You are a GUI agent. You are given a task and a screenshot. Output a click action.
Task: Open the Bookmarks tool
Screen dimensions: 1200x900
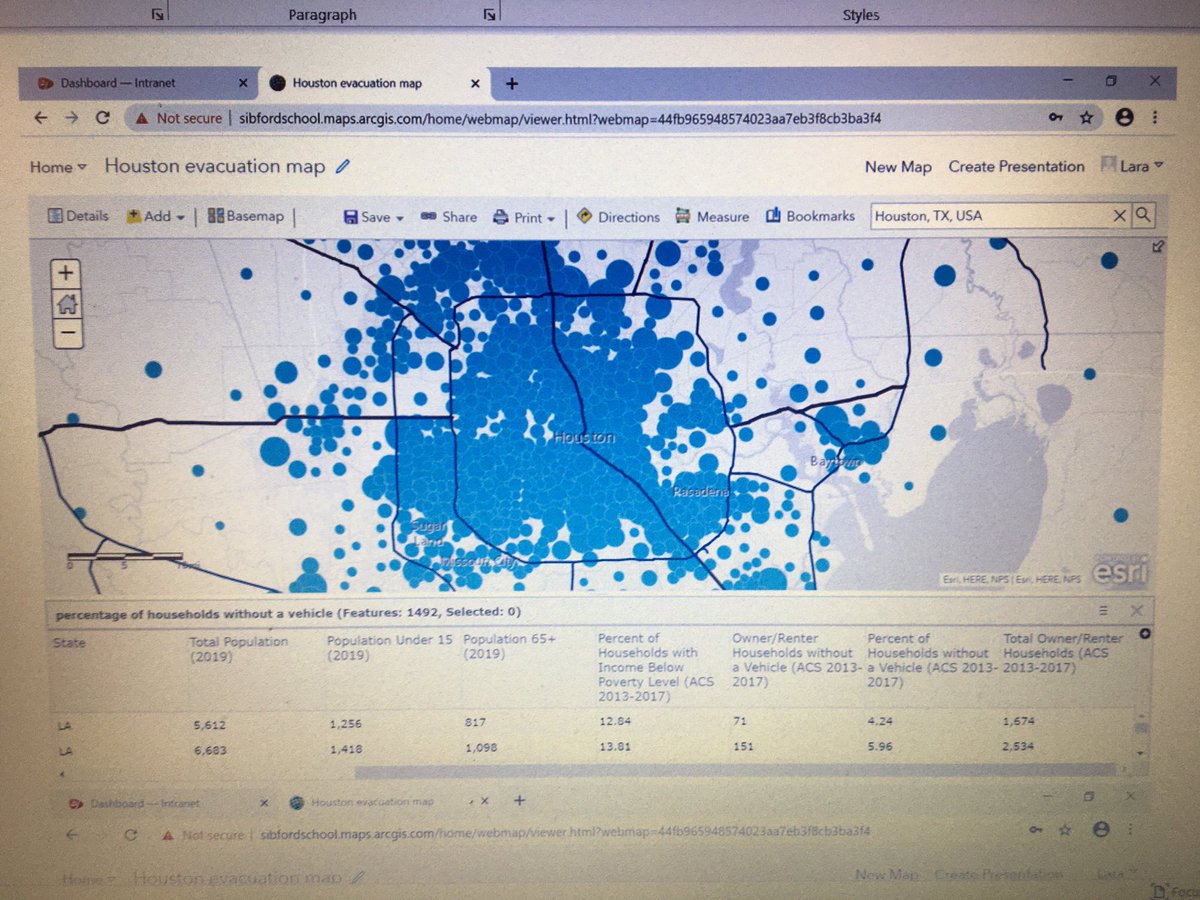pyautogui.click(x=810, y=216)
